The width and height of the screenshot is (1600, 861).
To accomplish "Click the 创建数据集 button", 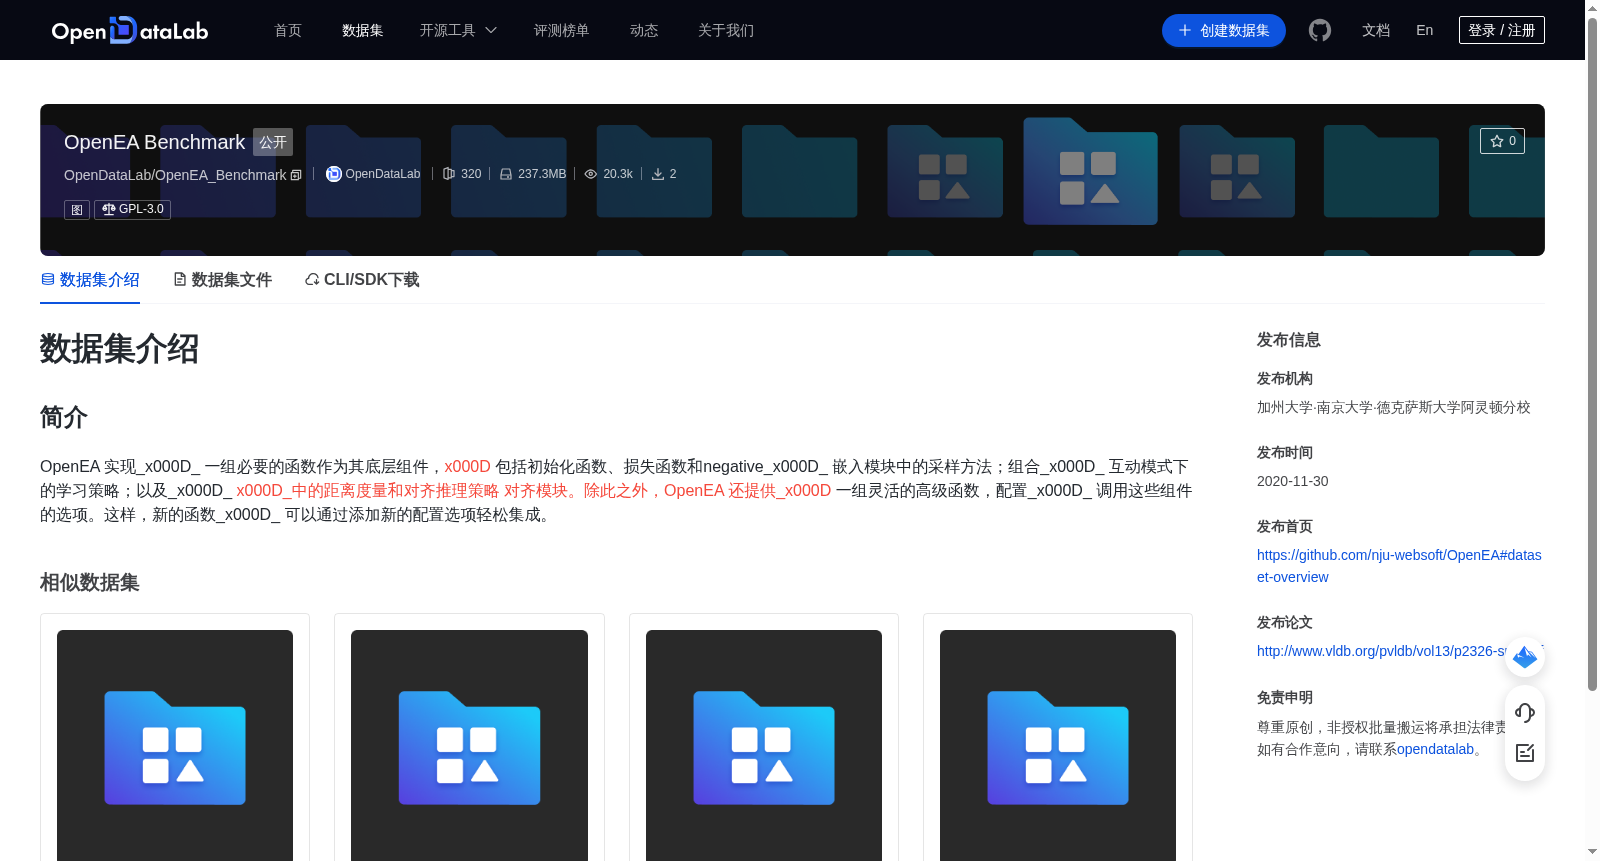I will 1224,30.
